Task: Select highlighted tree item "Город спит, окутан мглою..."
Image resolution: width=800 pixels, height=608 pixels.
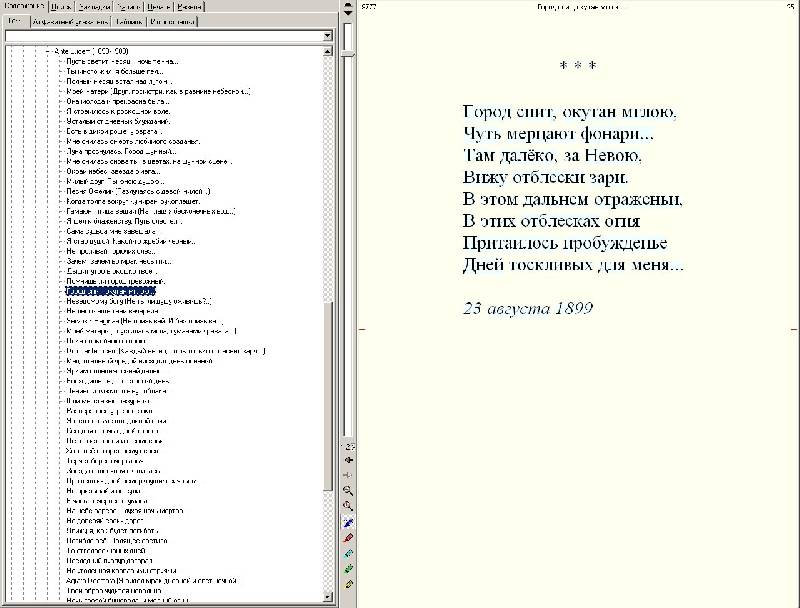Action: (x=110, y=291)
